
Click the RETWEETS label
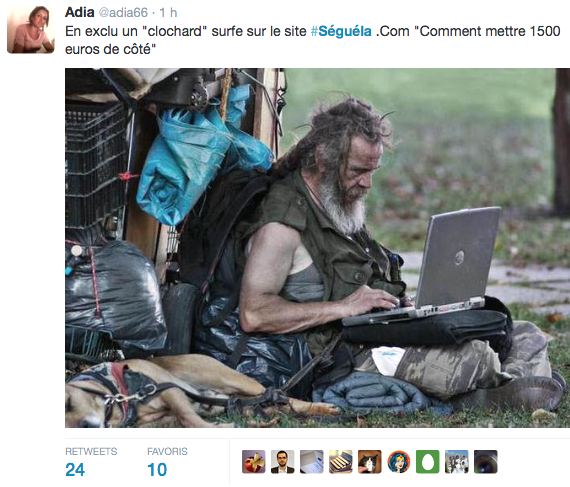coord(91,451)
